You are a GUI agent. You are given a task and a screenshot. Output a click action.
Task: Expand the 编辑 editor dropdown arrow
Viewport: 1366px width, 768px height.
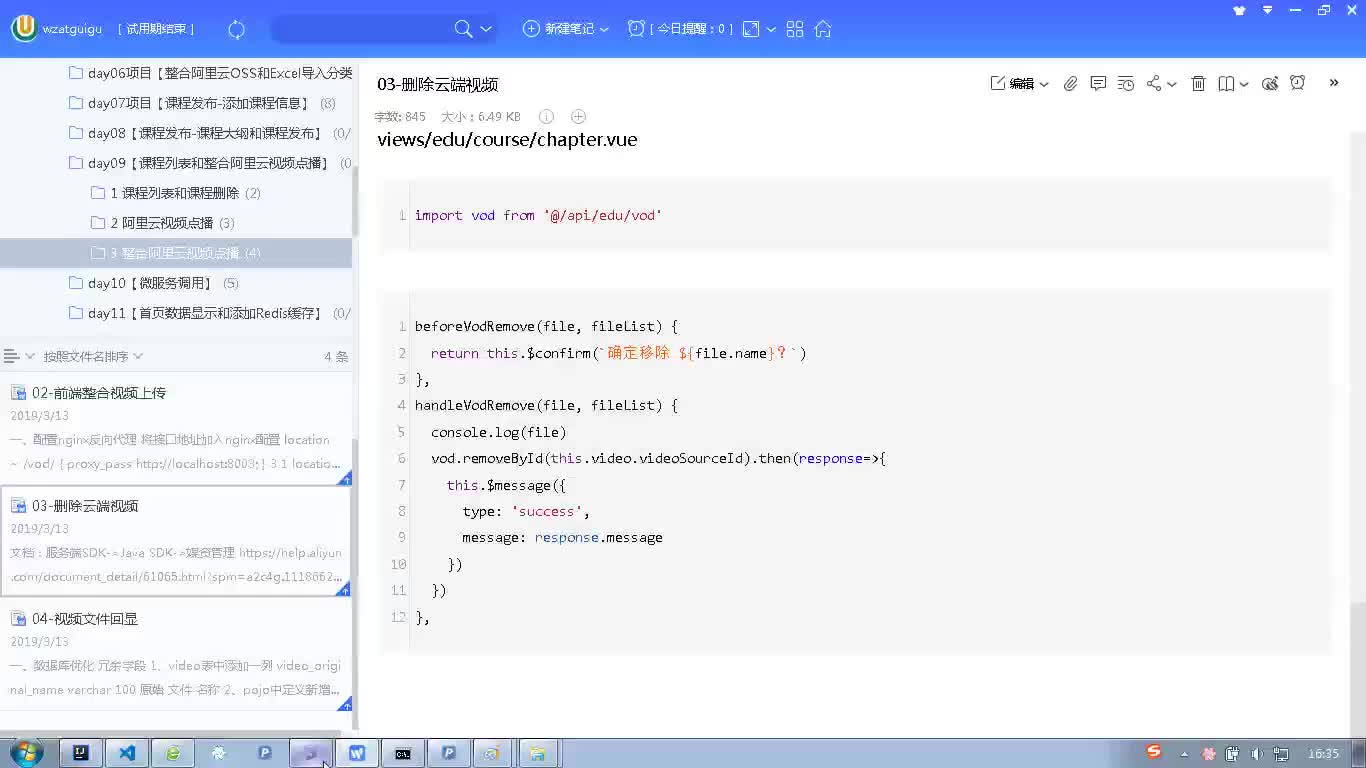click(1044, 85)
